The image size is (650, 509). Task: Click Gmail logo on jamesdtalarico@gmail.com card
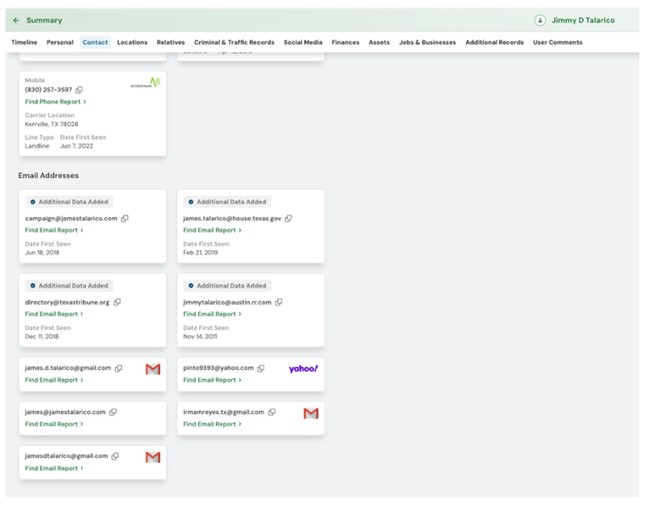pos(153,457)
